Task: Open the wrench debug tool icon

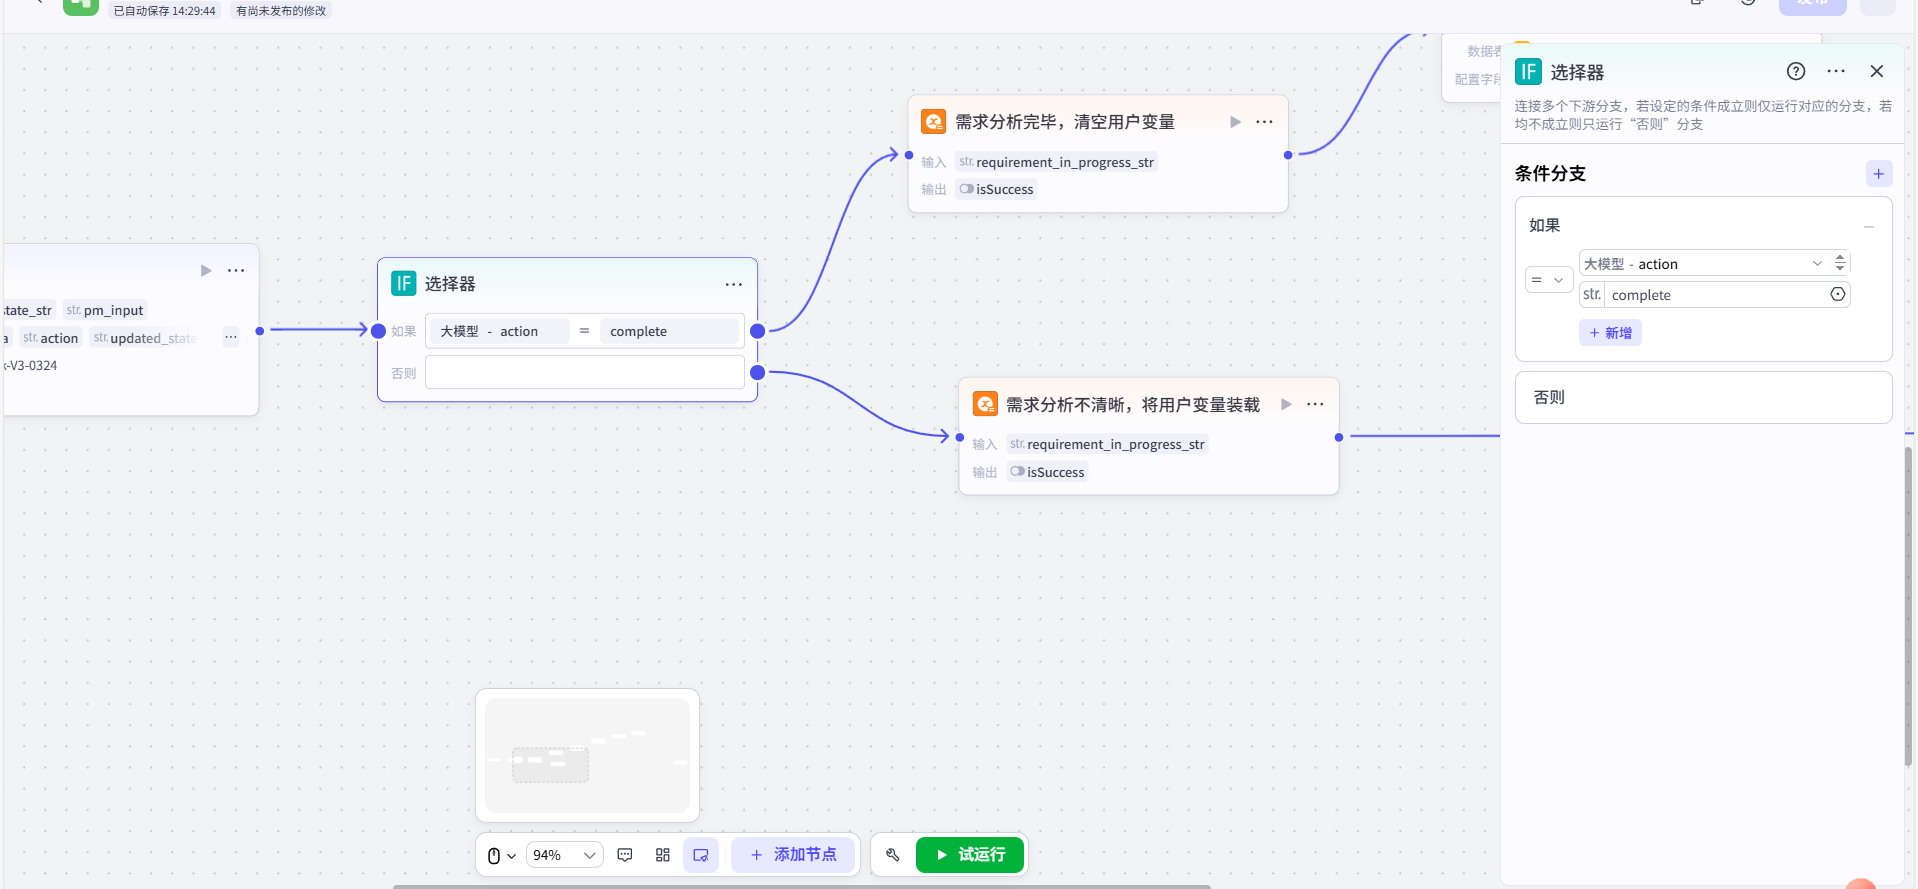Action: point(893,855)
